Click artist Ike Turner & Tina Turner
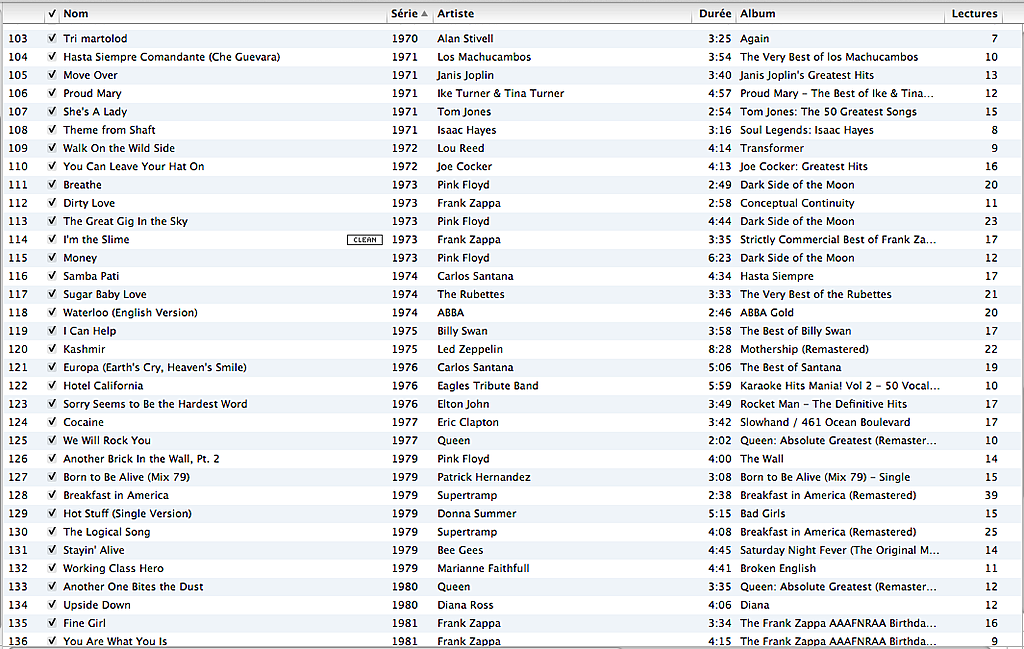 pos(500,93)
